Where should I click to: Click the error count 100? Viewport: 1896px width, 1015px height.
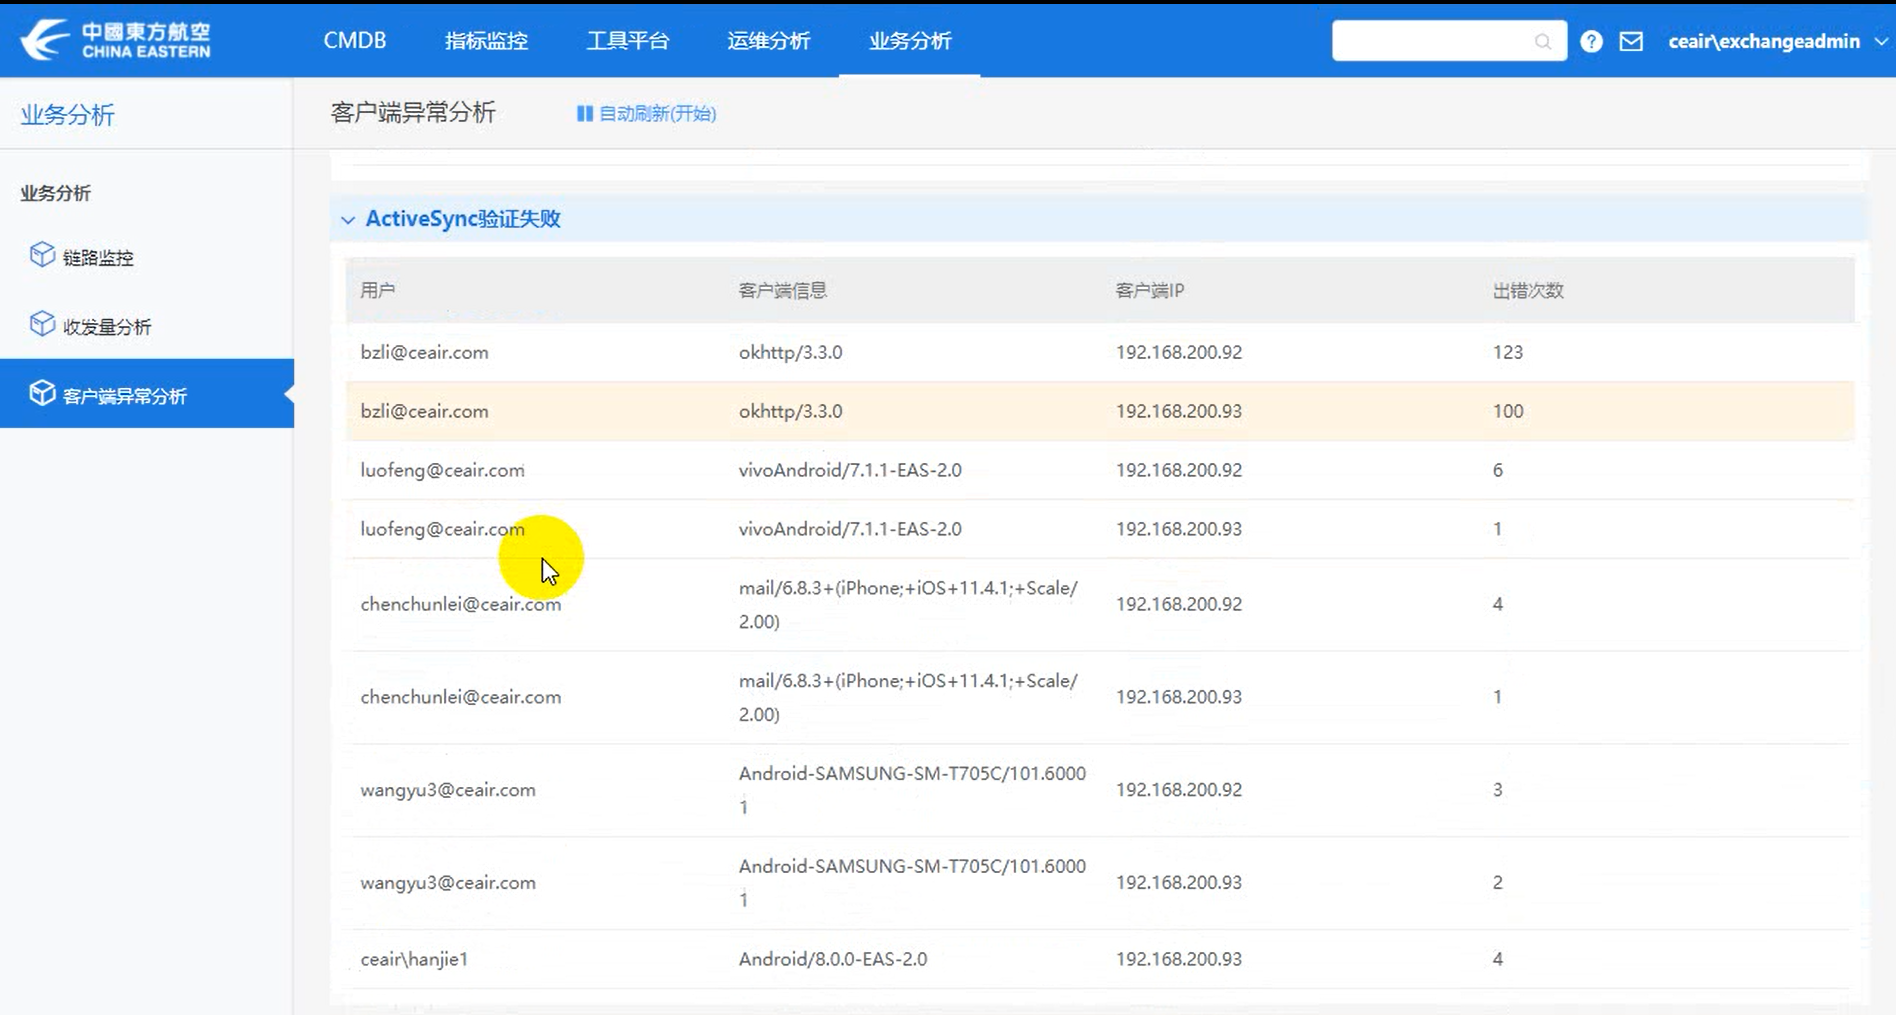click(x=1508, y=411)
